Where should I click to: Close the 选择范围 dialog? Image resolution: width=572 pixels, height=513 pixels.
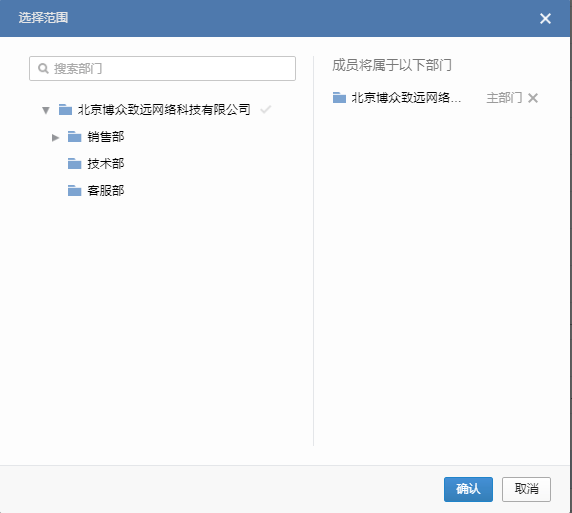coord(545,18)
